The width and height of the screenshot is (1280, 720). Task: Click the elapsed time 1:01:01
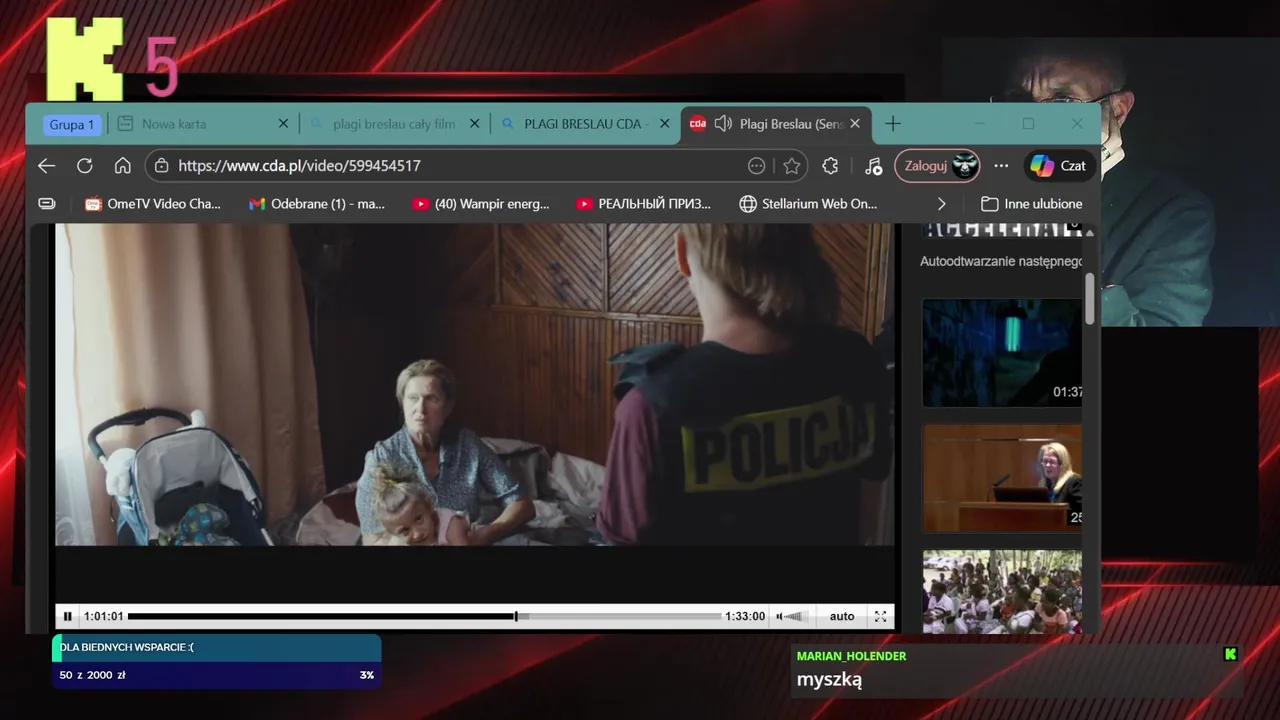pos(104,616)
